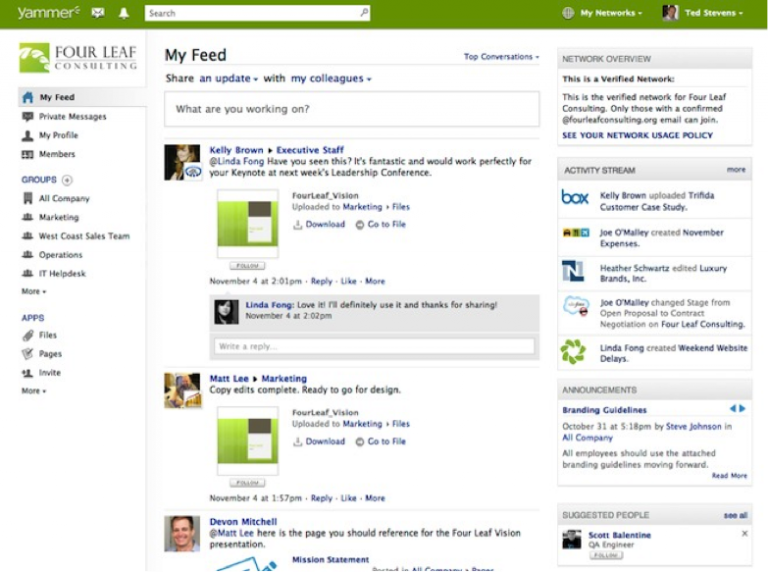Toggle Follow for Scott Balentine
This screenshot has height=572, width=768.
pos(605,555)
